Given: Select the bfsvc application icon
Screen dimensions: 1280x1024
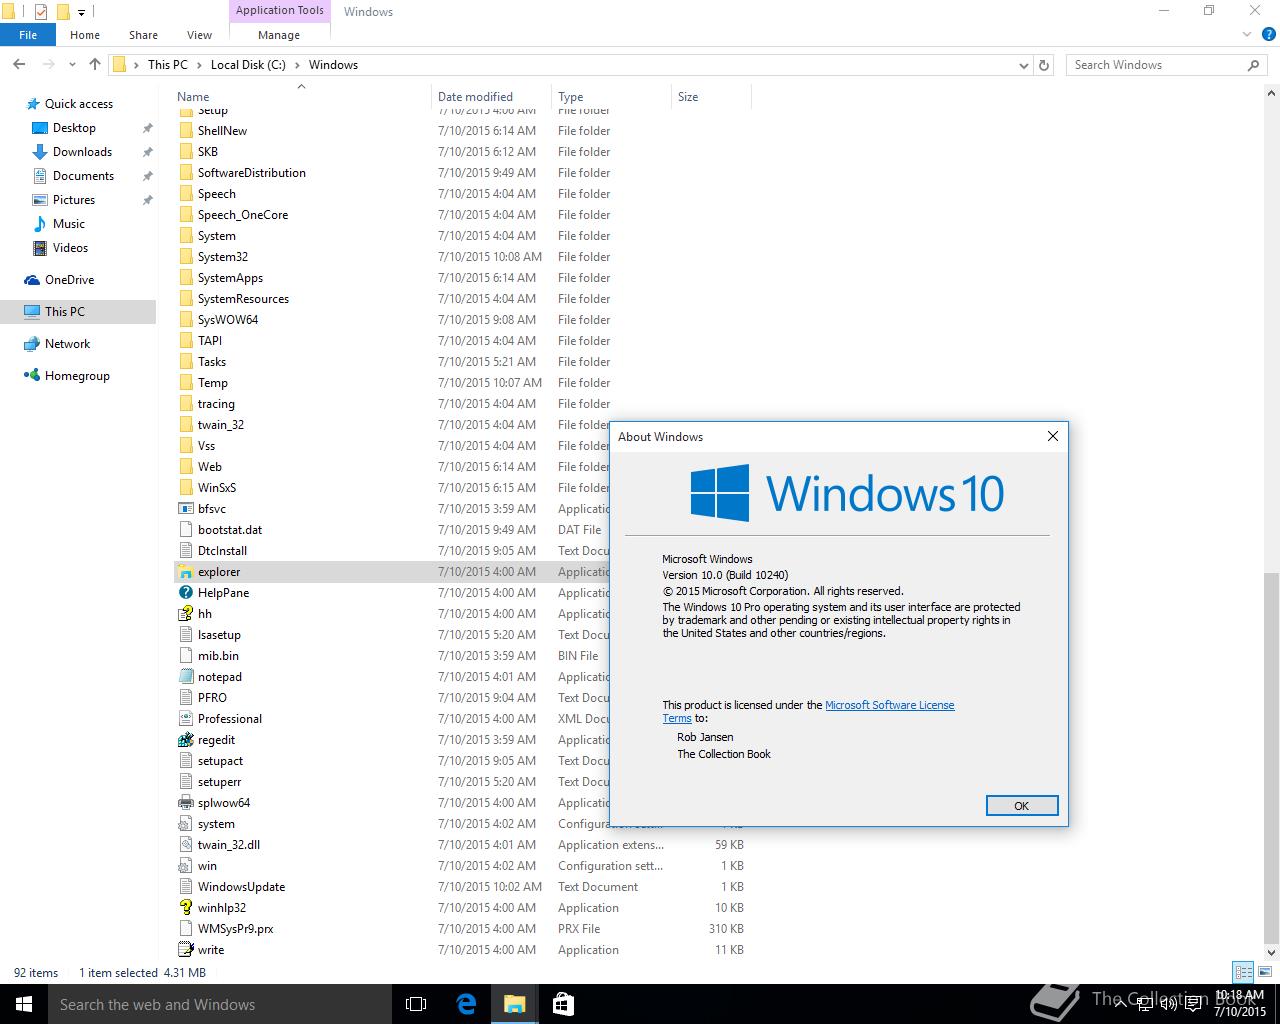Looking at the screenshot, I should 185,509.
